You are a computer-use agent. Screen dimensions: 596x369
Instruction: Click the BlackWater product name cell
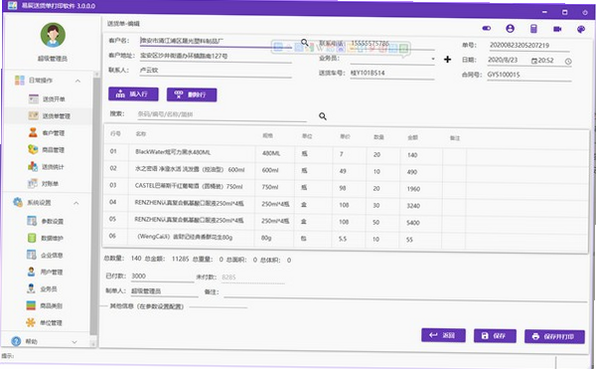pyautogui.click(x=192, y=152)
